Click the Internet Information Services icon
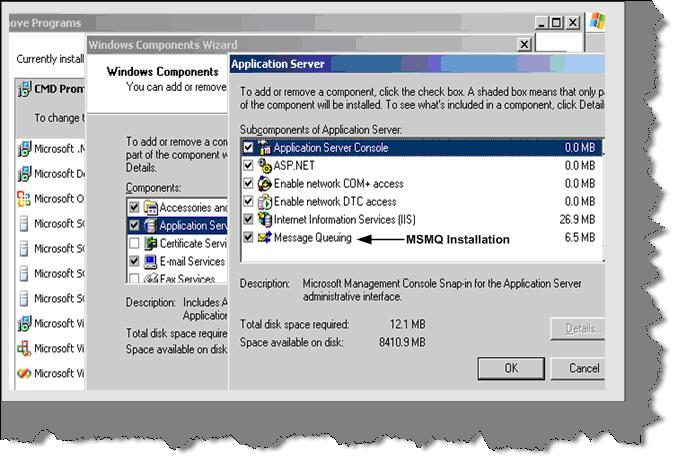This screenshot has height=457, width=674. (x=264, y=219)
